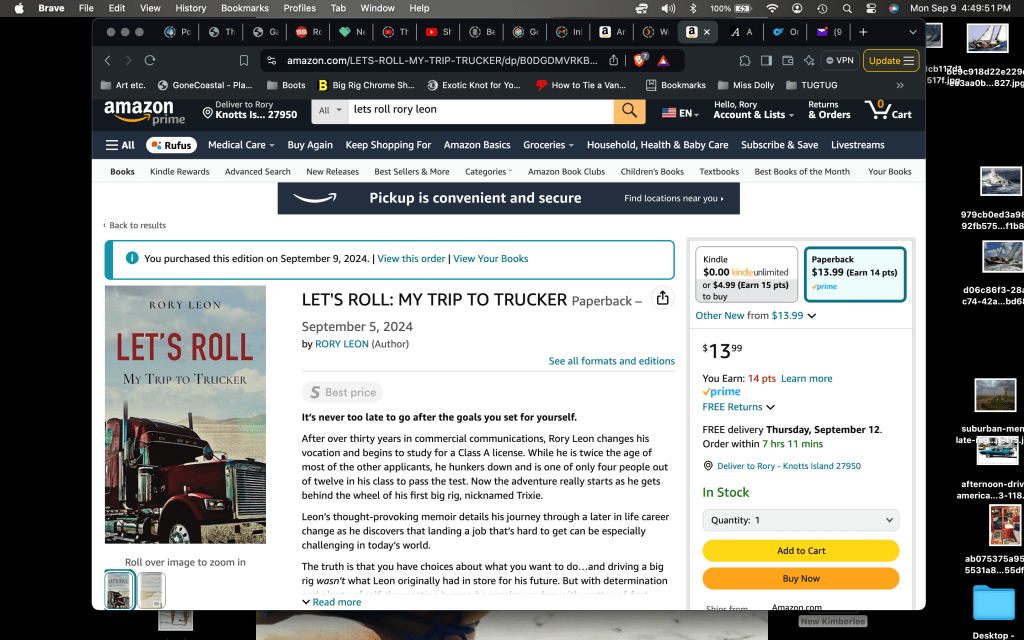Image resolution: width=1024 pixels, height=640 pixels.
Task: Open the All hamburger menu
Action: 120,145
